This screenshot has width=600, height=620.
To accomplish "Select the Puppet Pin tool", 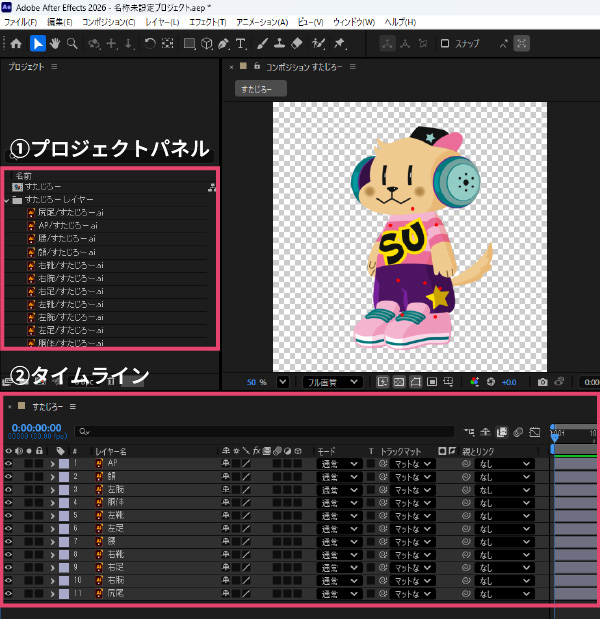I will (x=340, y=43).
